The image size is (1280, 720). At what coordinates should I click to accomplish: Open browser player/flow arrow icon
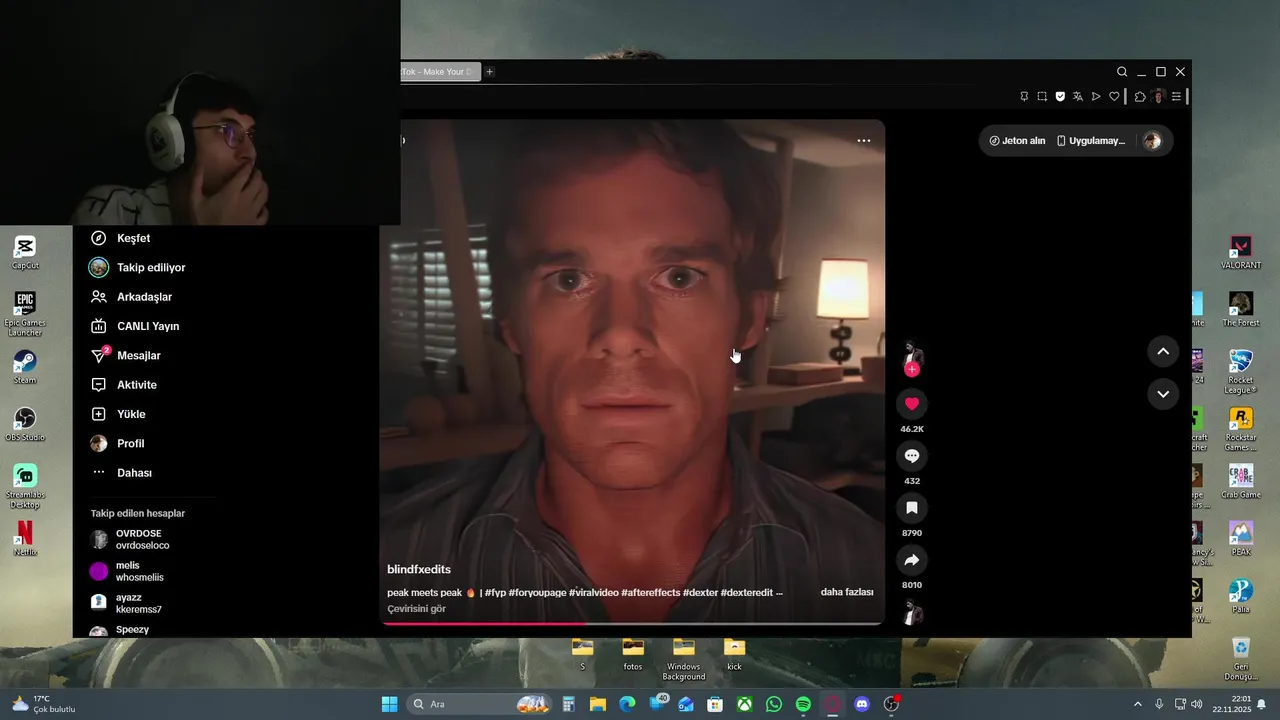coord(1096,97)
